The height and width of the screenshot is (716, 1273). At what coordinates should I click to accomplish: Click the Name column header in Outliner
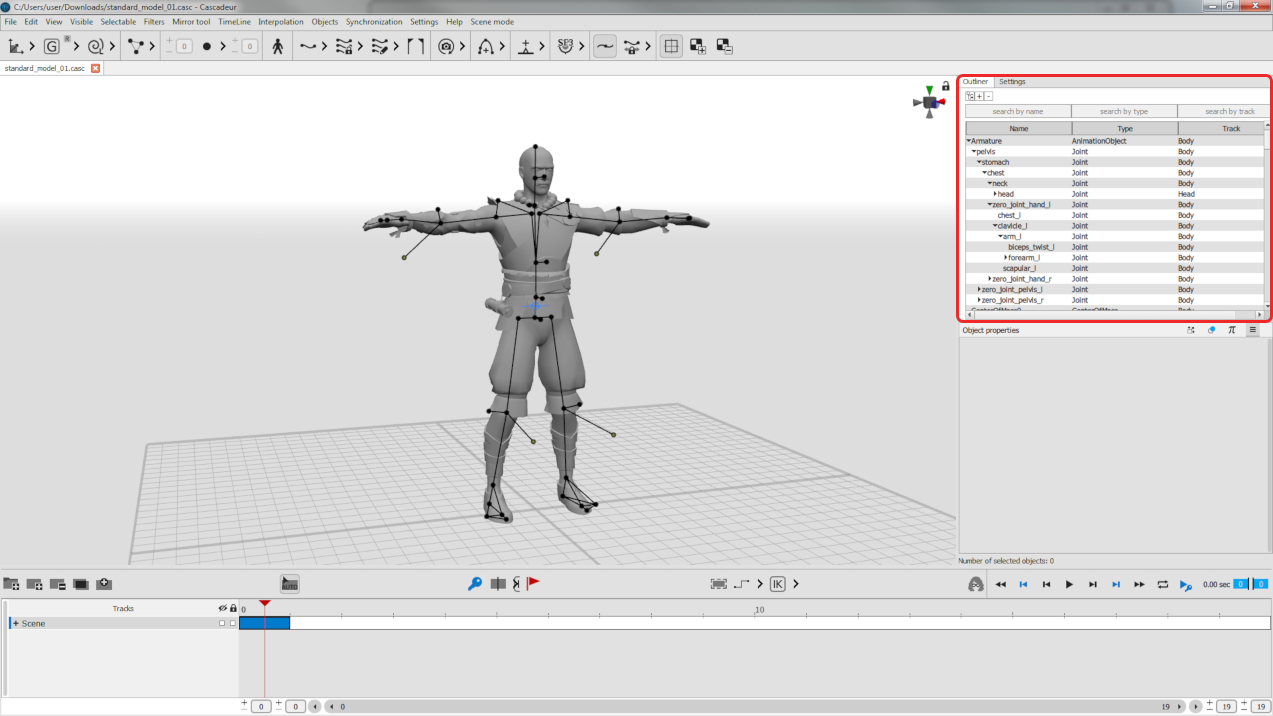click(x=1018, y=129)
